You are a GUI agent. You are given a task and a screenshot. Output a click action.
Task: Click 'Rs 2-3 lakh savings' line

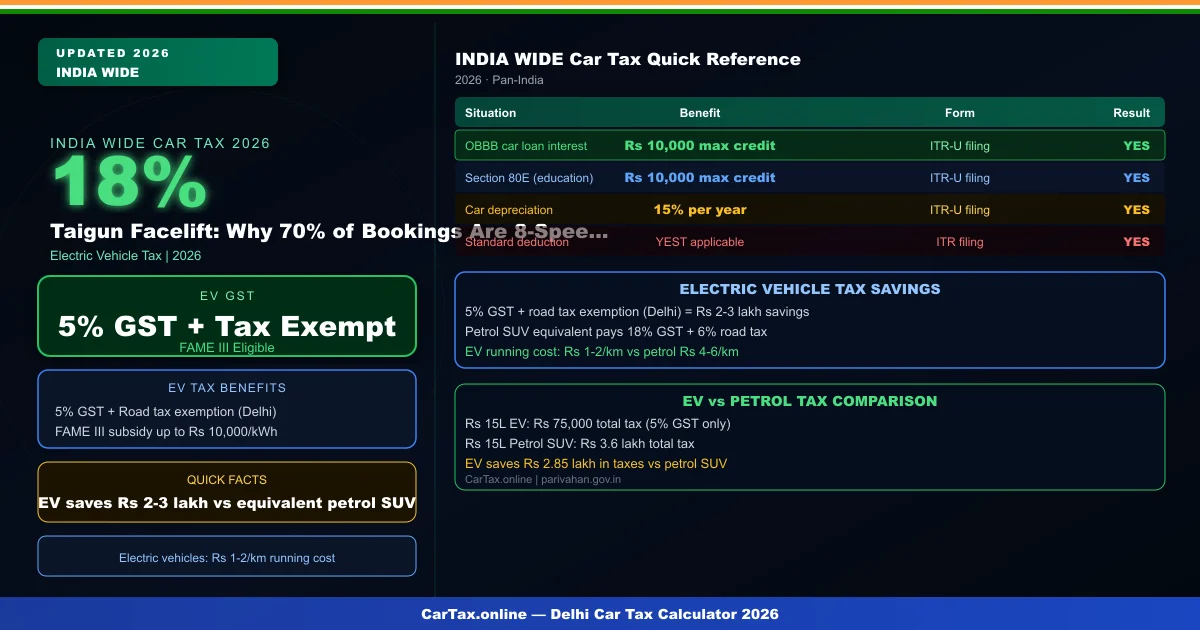[637, 312]
